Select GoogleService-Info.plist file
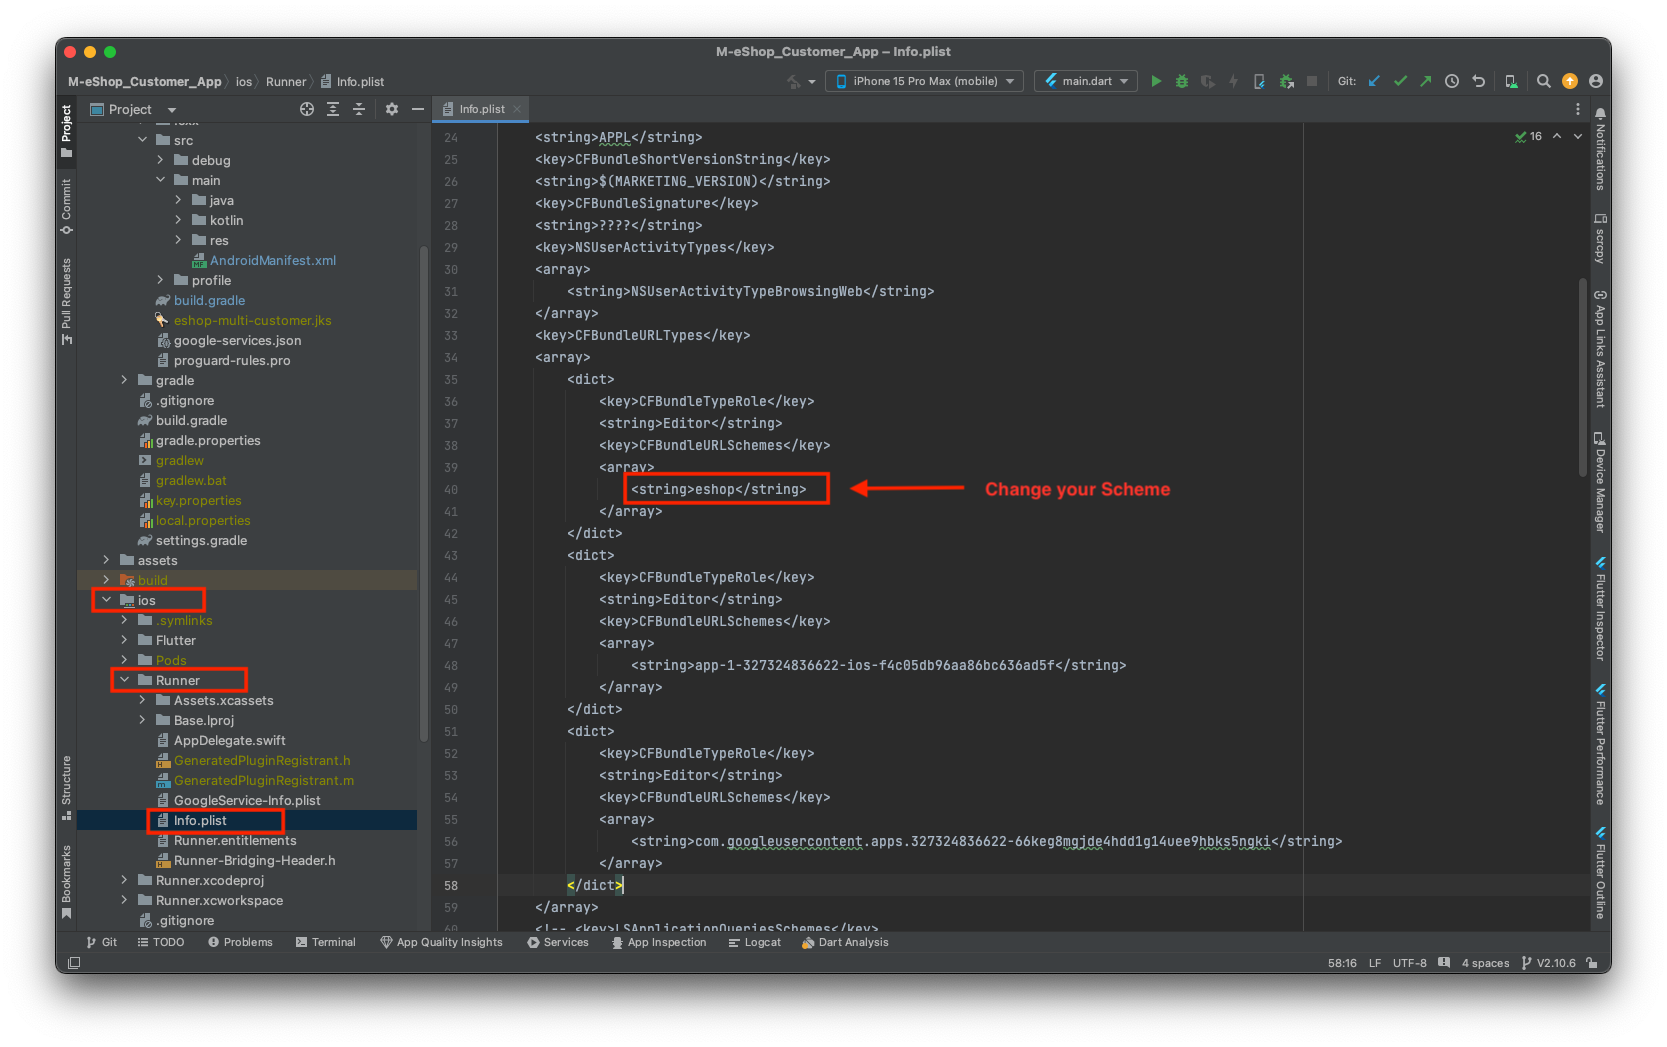Screen dimensions: 1667x1047 coord(247,800)
